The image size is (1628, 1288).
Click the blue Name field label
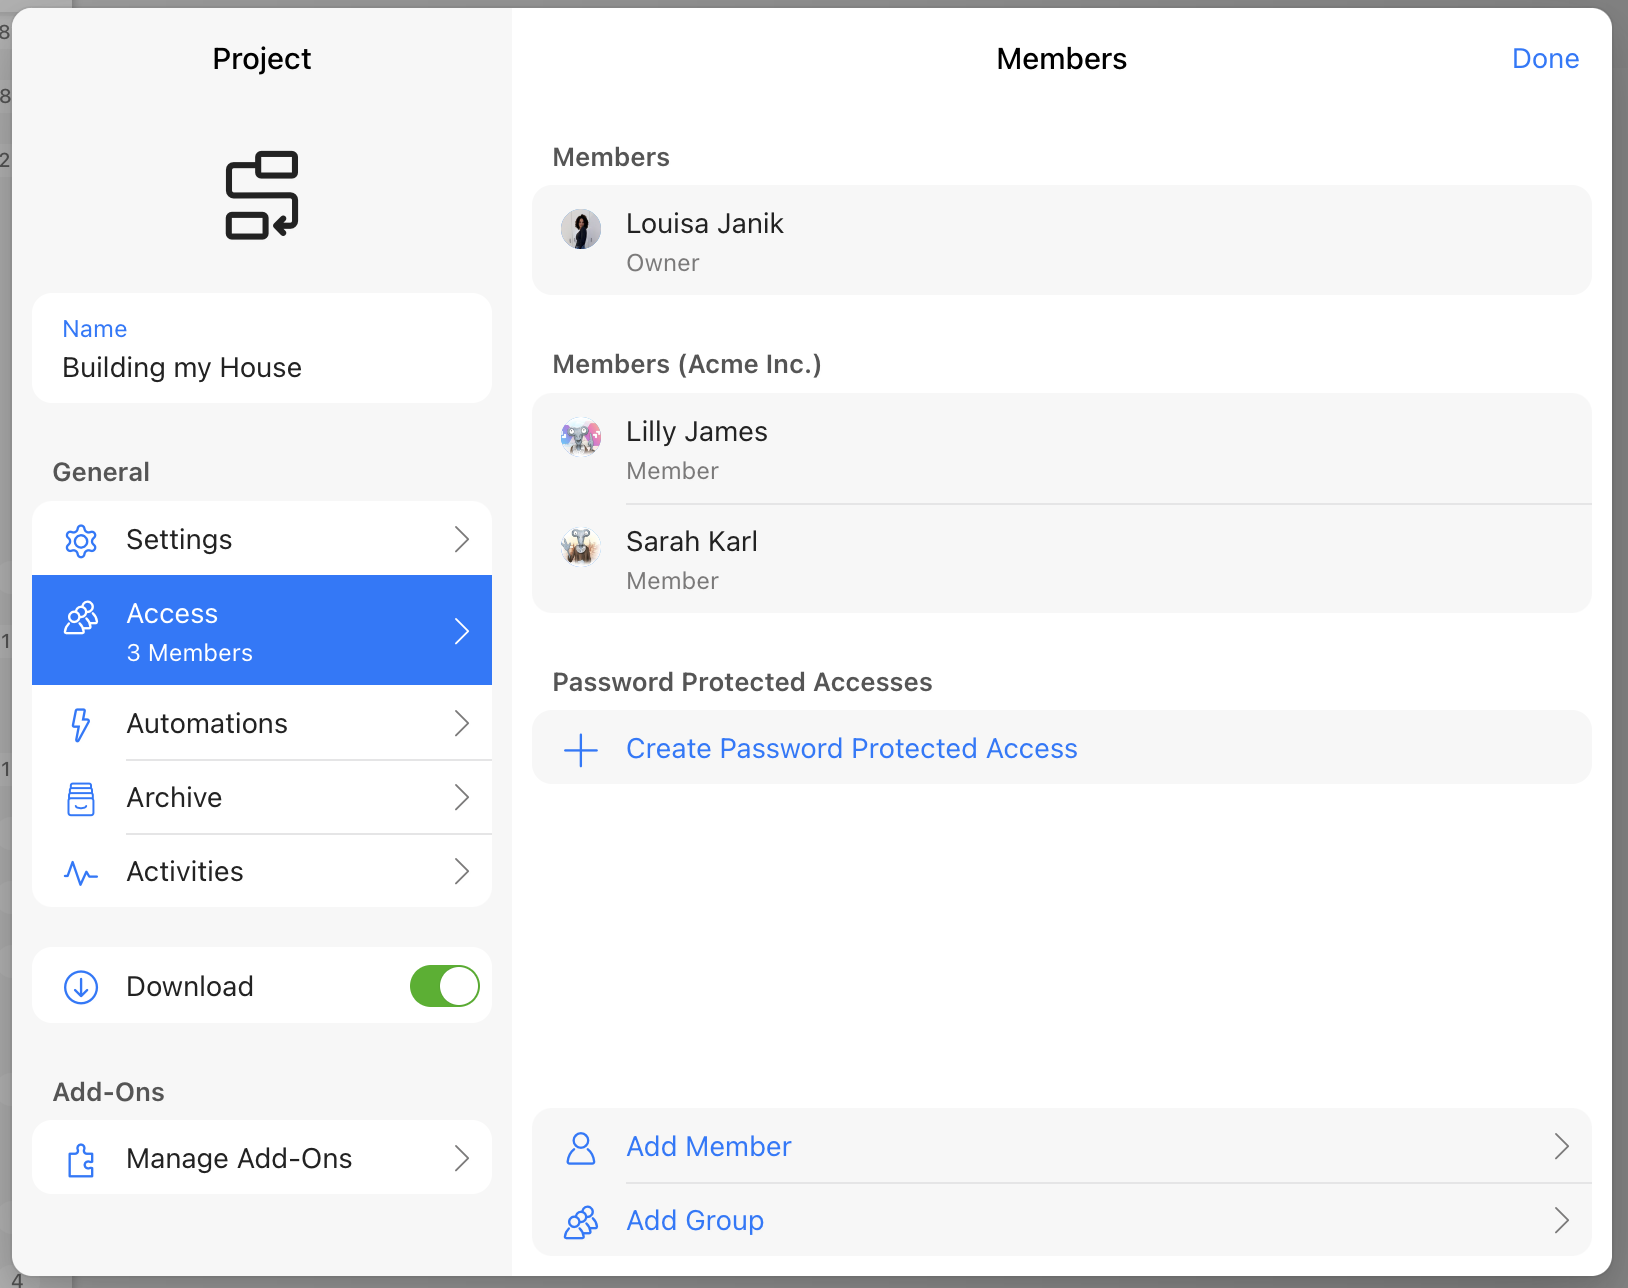[95, 329]
